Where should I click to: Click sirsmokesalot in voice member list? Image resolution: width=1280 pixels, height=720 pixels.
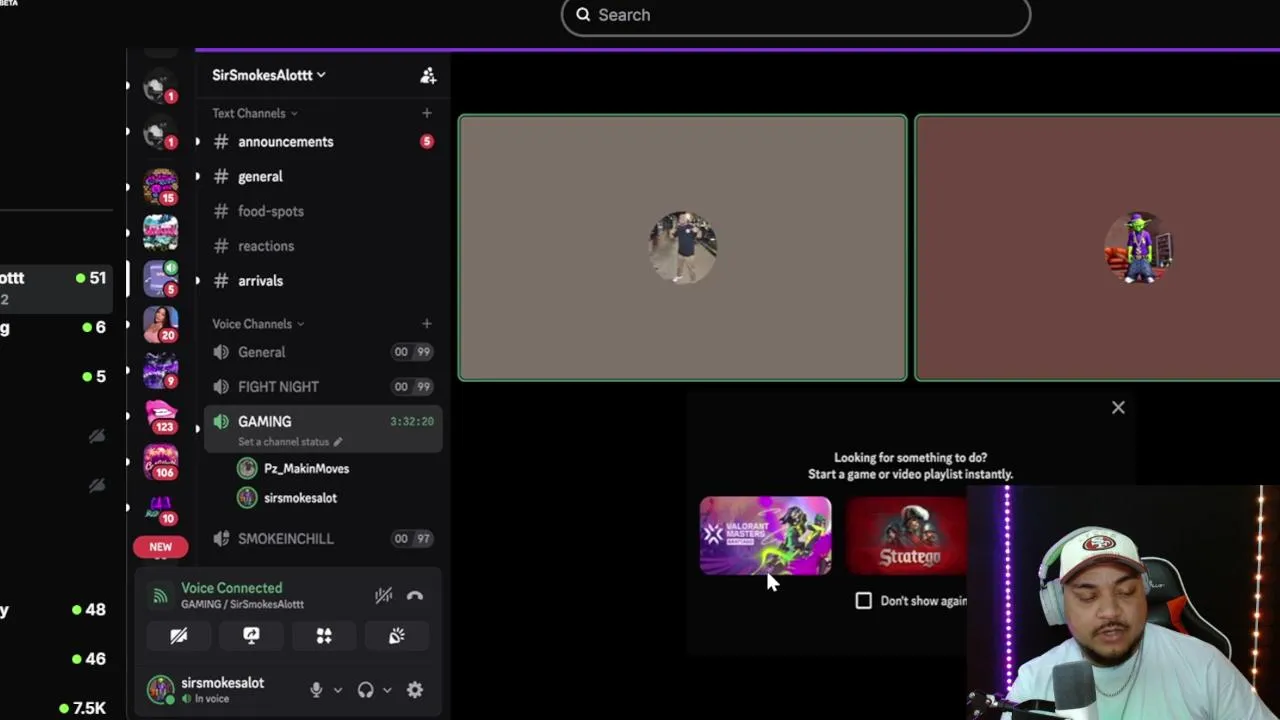[x=300, y=498]
